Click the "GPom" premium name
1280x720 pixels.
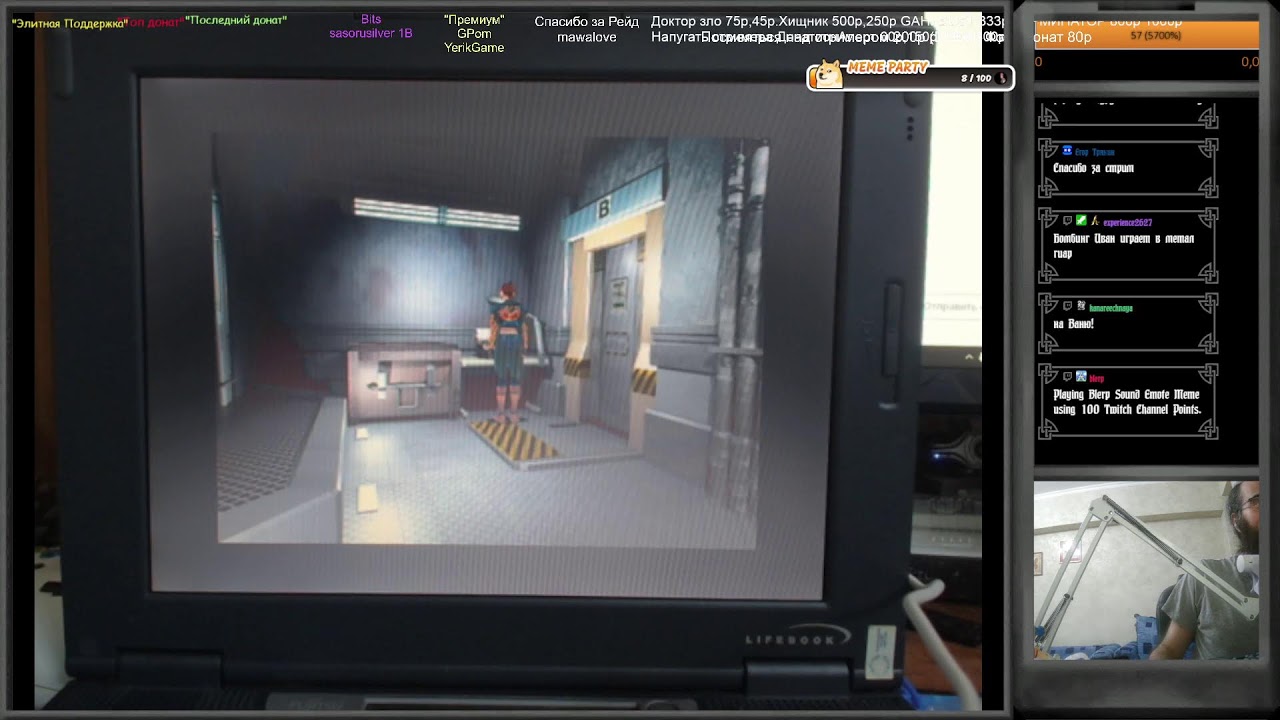[x=474, y=34]
